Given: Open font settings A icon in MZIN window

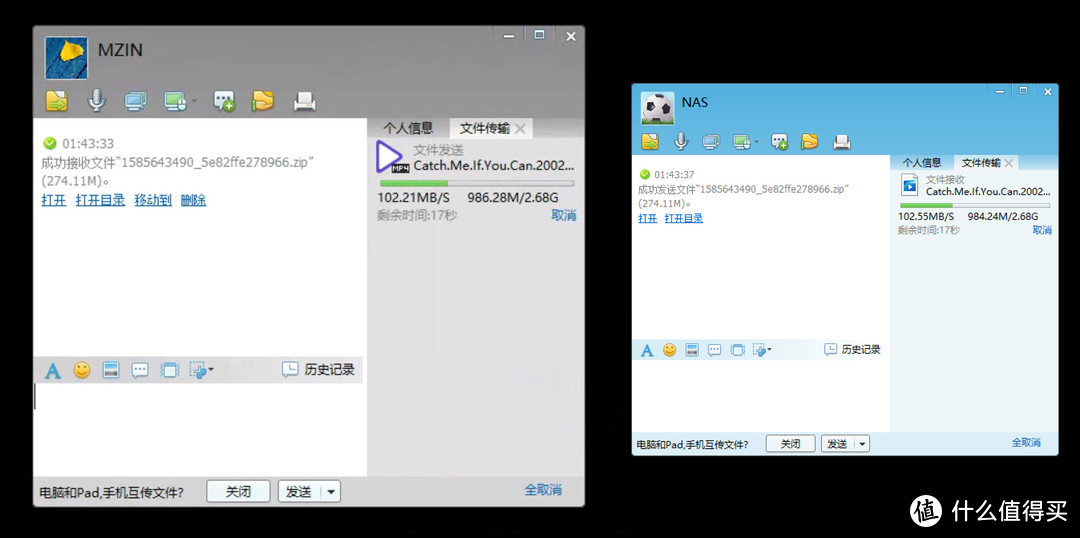Looking at the screenshot, I should point(53,371).
